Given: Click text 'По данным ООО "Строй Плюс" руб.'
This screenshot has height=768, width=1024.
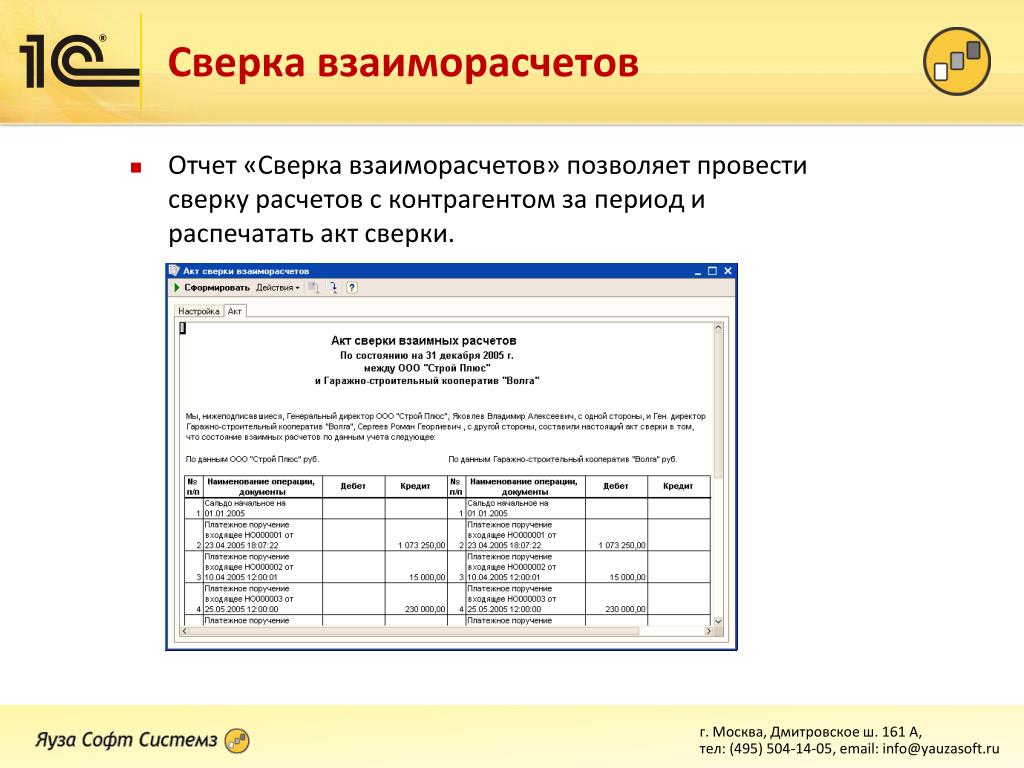Looking at the screenshot, I should click(x=252, y=460).
